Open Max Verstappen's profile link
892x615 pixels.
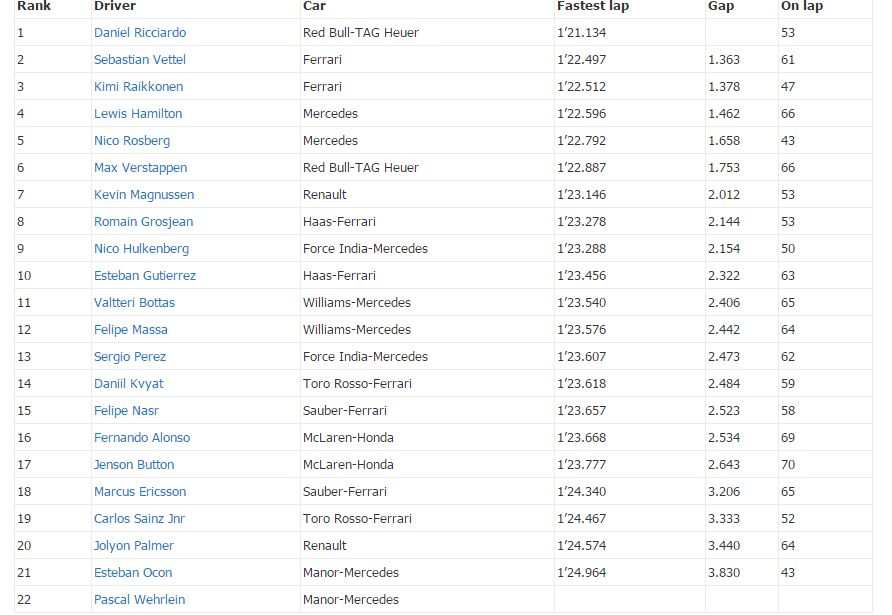coord(140,168)
